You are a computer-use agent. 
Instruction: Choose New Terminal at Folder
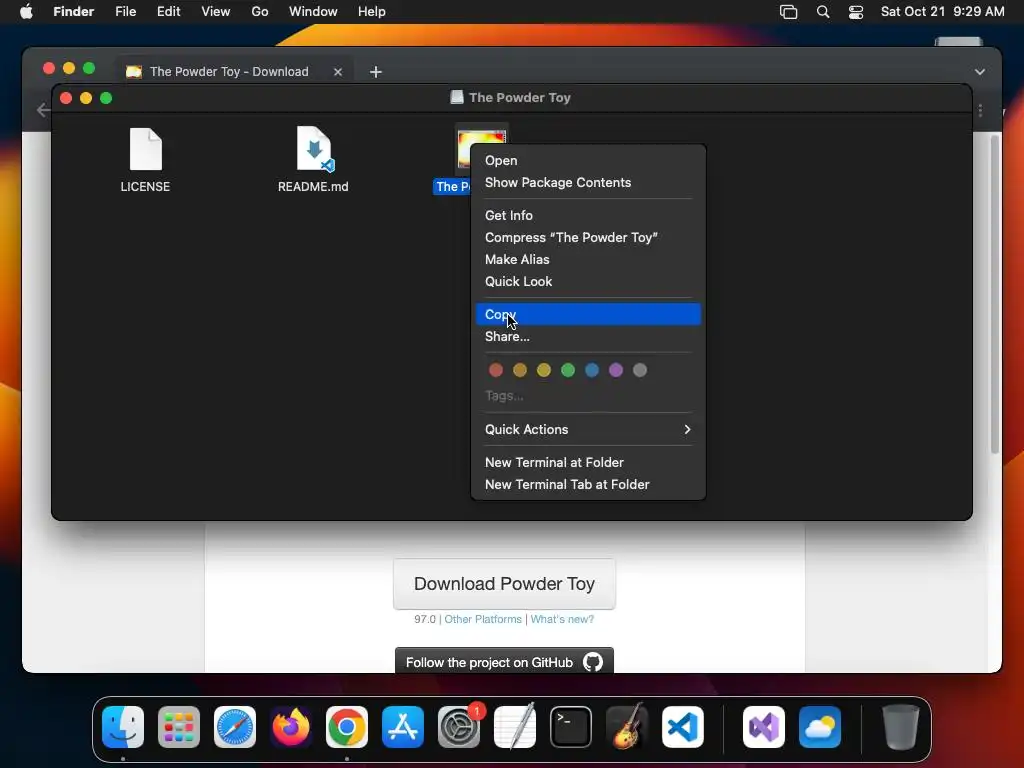pos(588,462)
